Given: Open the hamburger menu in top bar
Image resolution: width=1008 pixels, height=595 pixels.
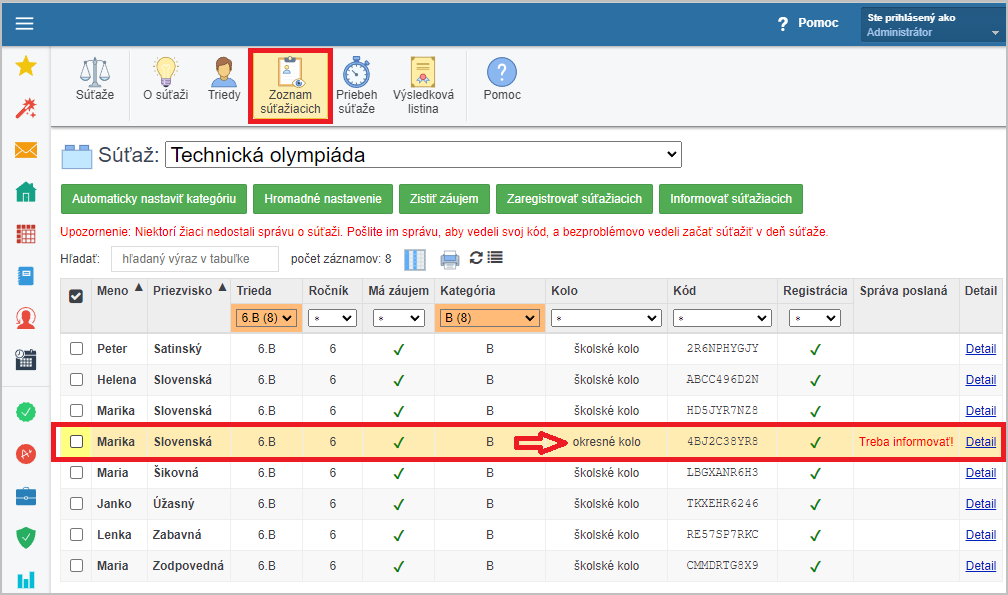Looking at the screenshot, I should tap(24, 24).
